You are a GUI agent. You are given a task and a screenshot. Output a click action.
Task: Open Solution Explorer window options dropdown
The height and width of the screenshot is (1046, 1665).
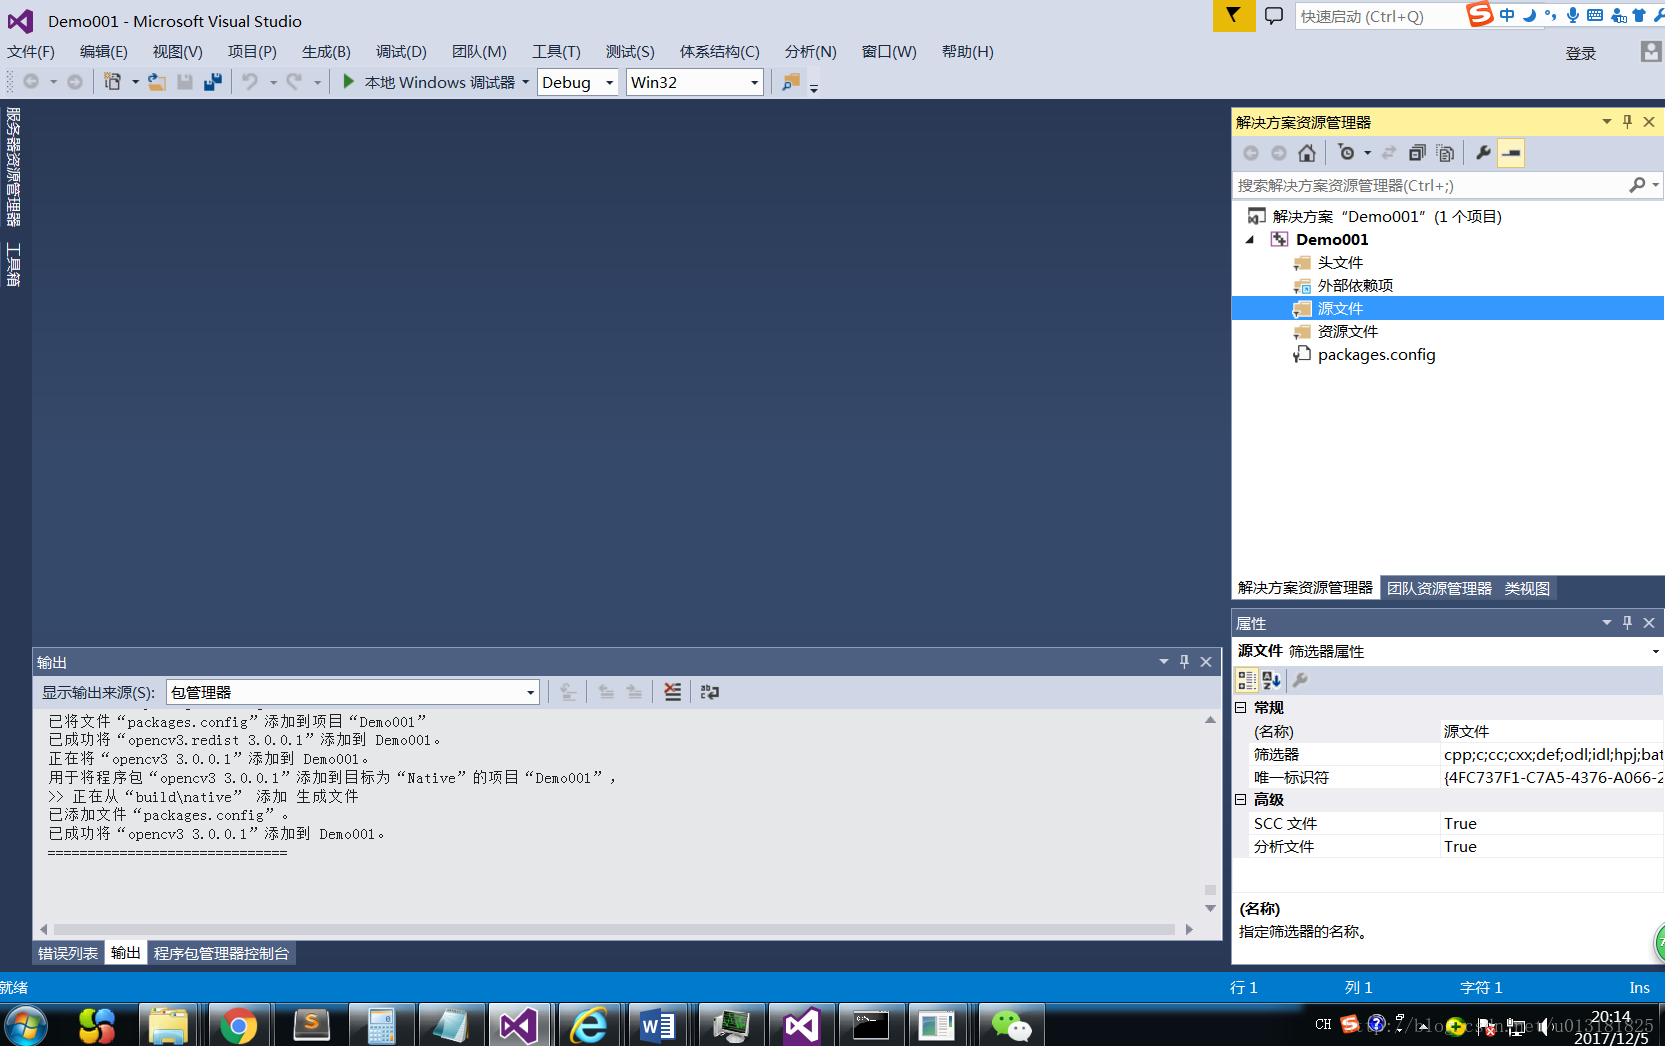[x=1607, y=122]
